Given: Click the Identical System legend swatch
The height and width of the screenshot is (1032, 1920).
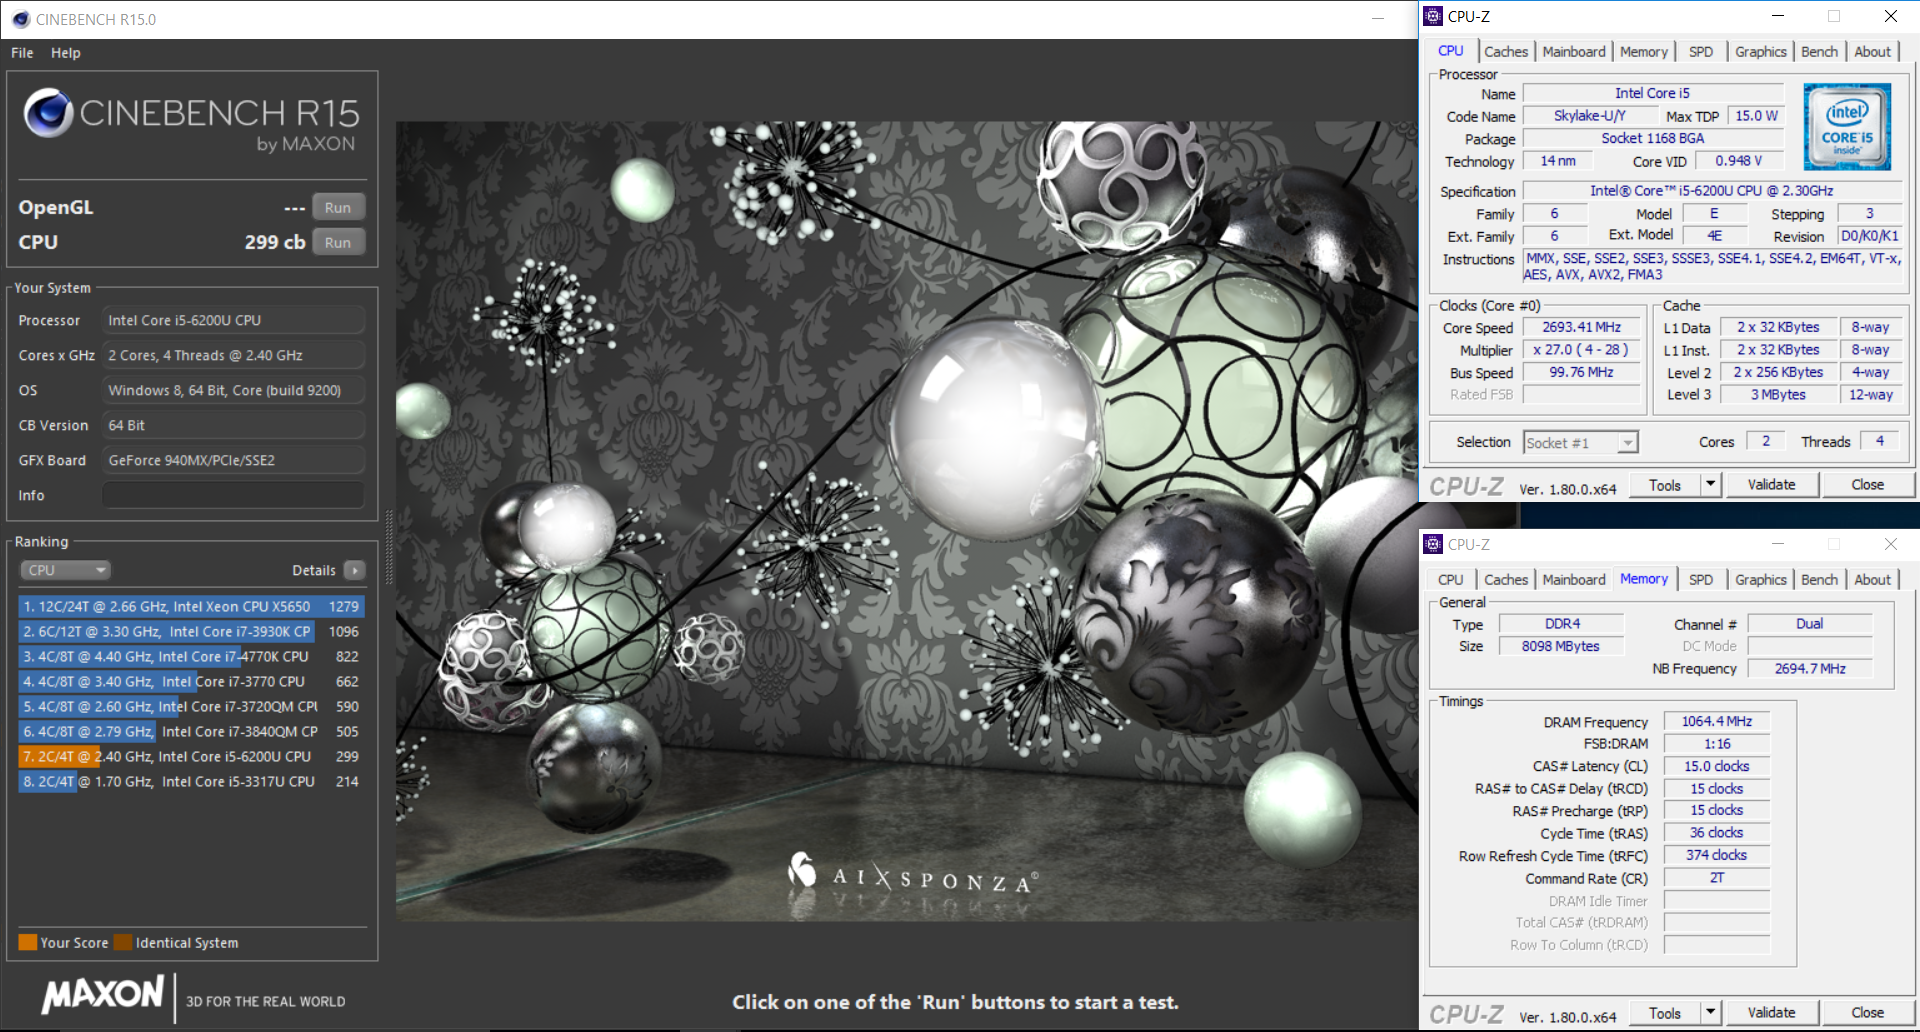Looking at the screenshot, I should tap(123, 942).
